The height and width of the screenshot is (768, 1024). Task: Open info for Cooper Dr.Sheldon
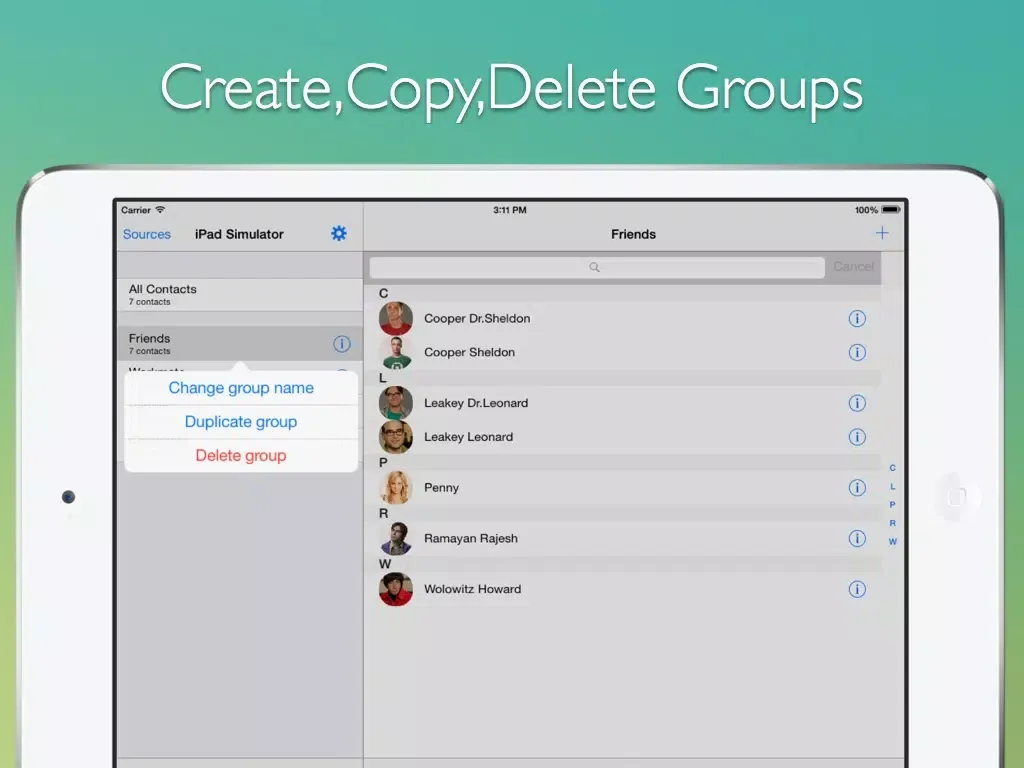[x=857, y=319]
